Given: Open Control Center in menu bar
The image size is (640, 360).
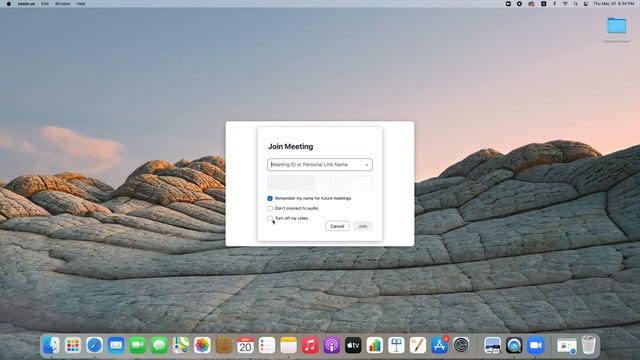Looking at the screenshot, I should click(586, 4).
